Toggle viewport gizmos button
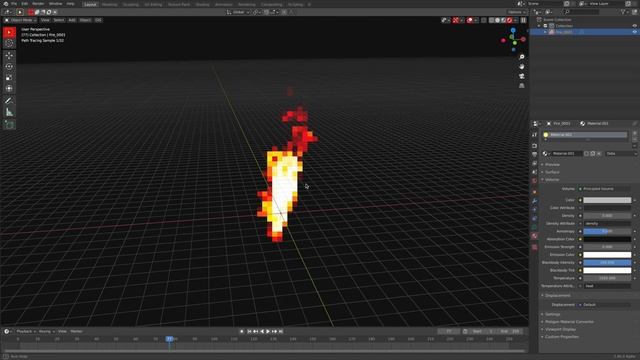The height and width of the screenshot is (360, 640). [456, 20]
